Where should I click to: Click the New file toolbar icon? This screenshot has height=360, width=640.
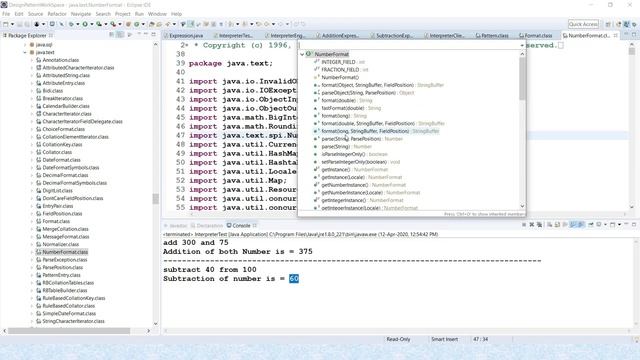[x=6, y=24]
